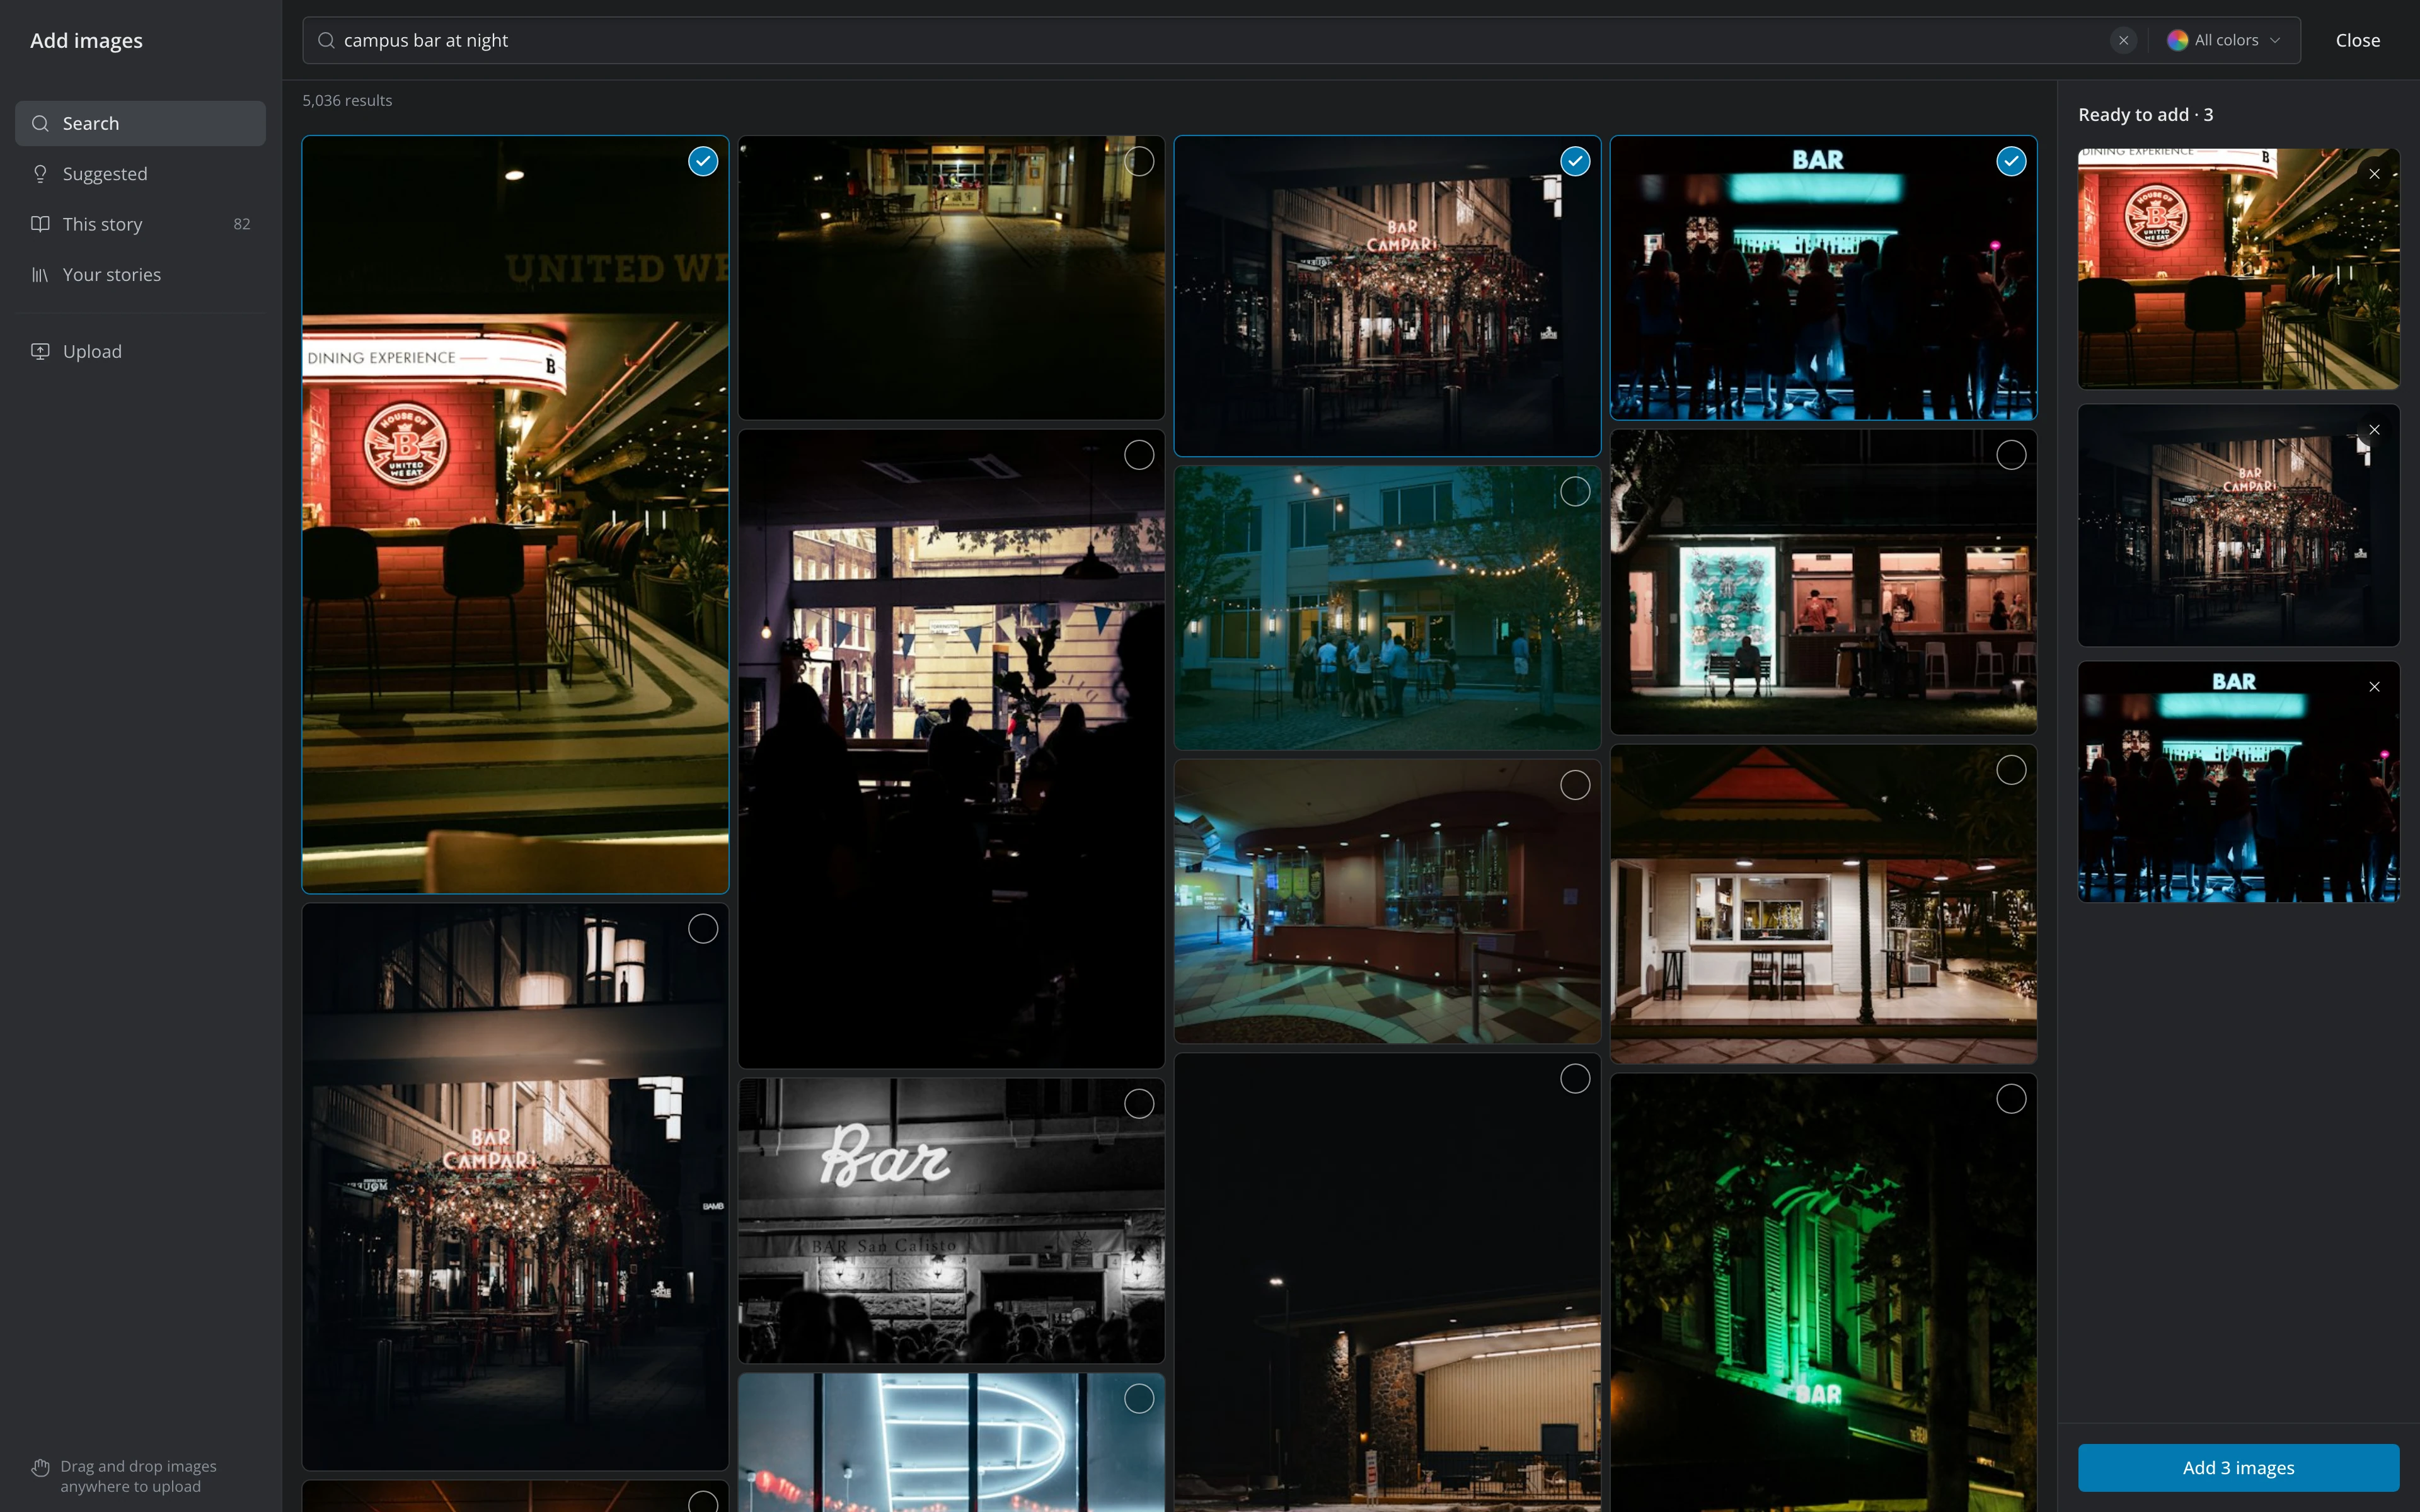The width and height of the screenshot is (2420, 1512).
Task: Deselect the blue neon BAR crowd photo
Action: point(2011,161)
